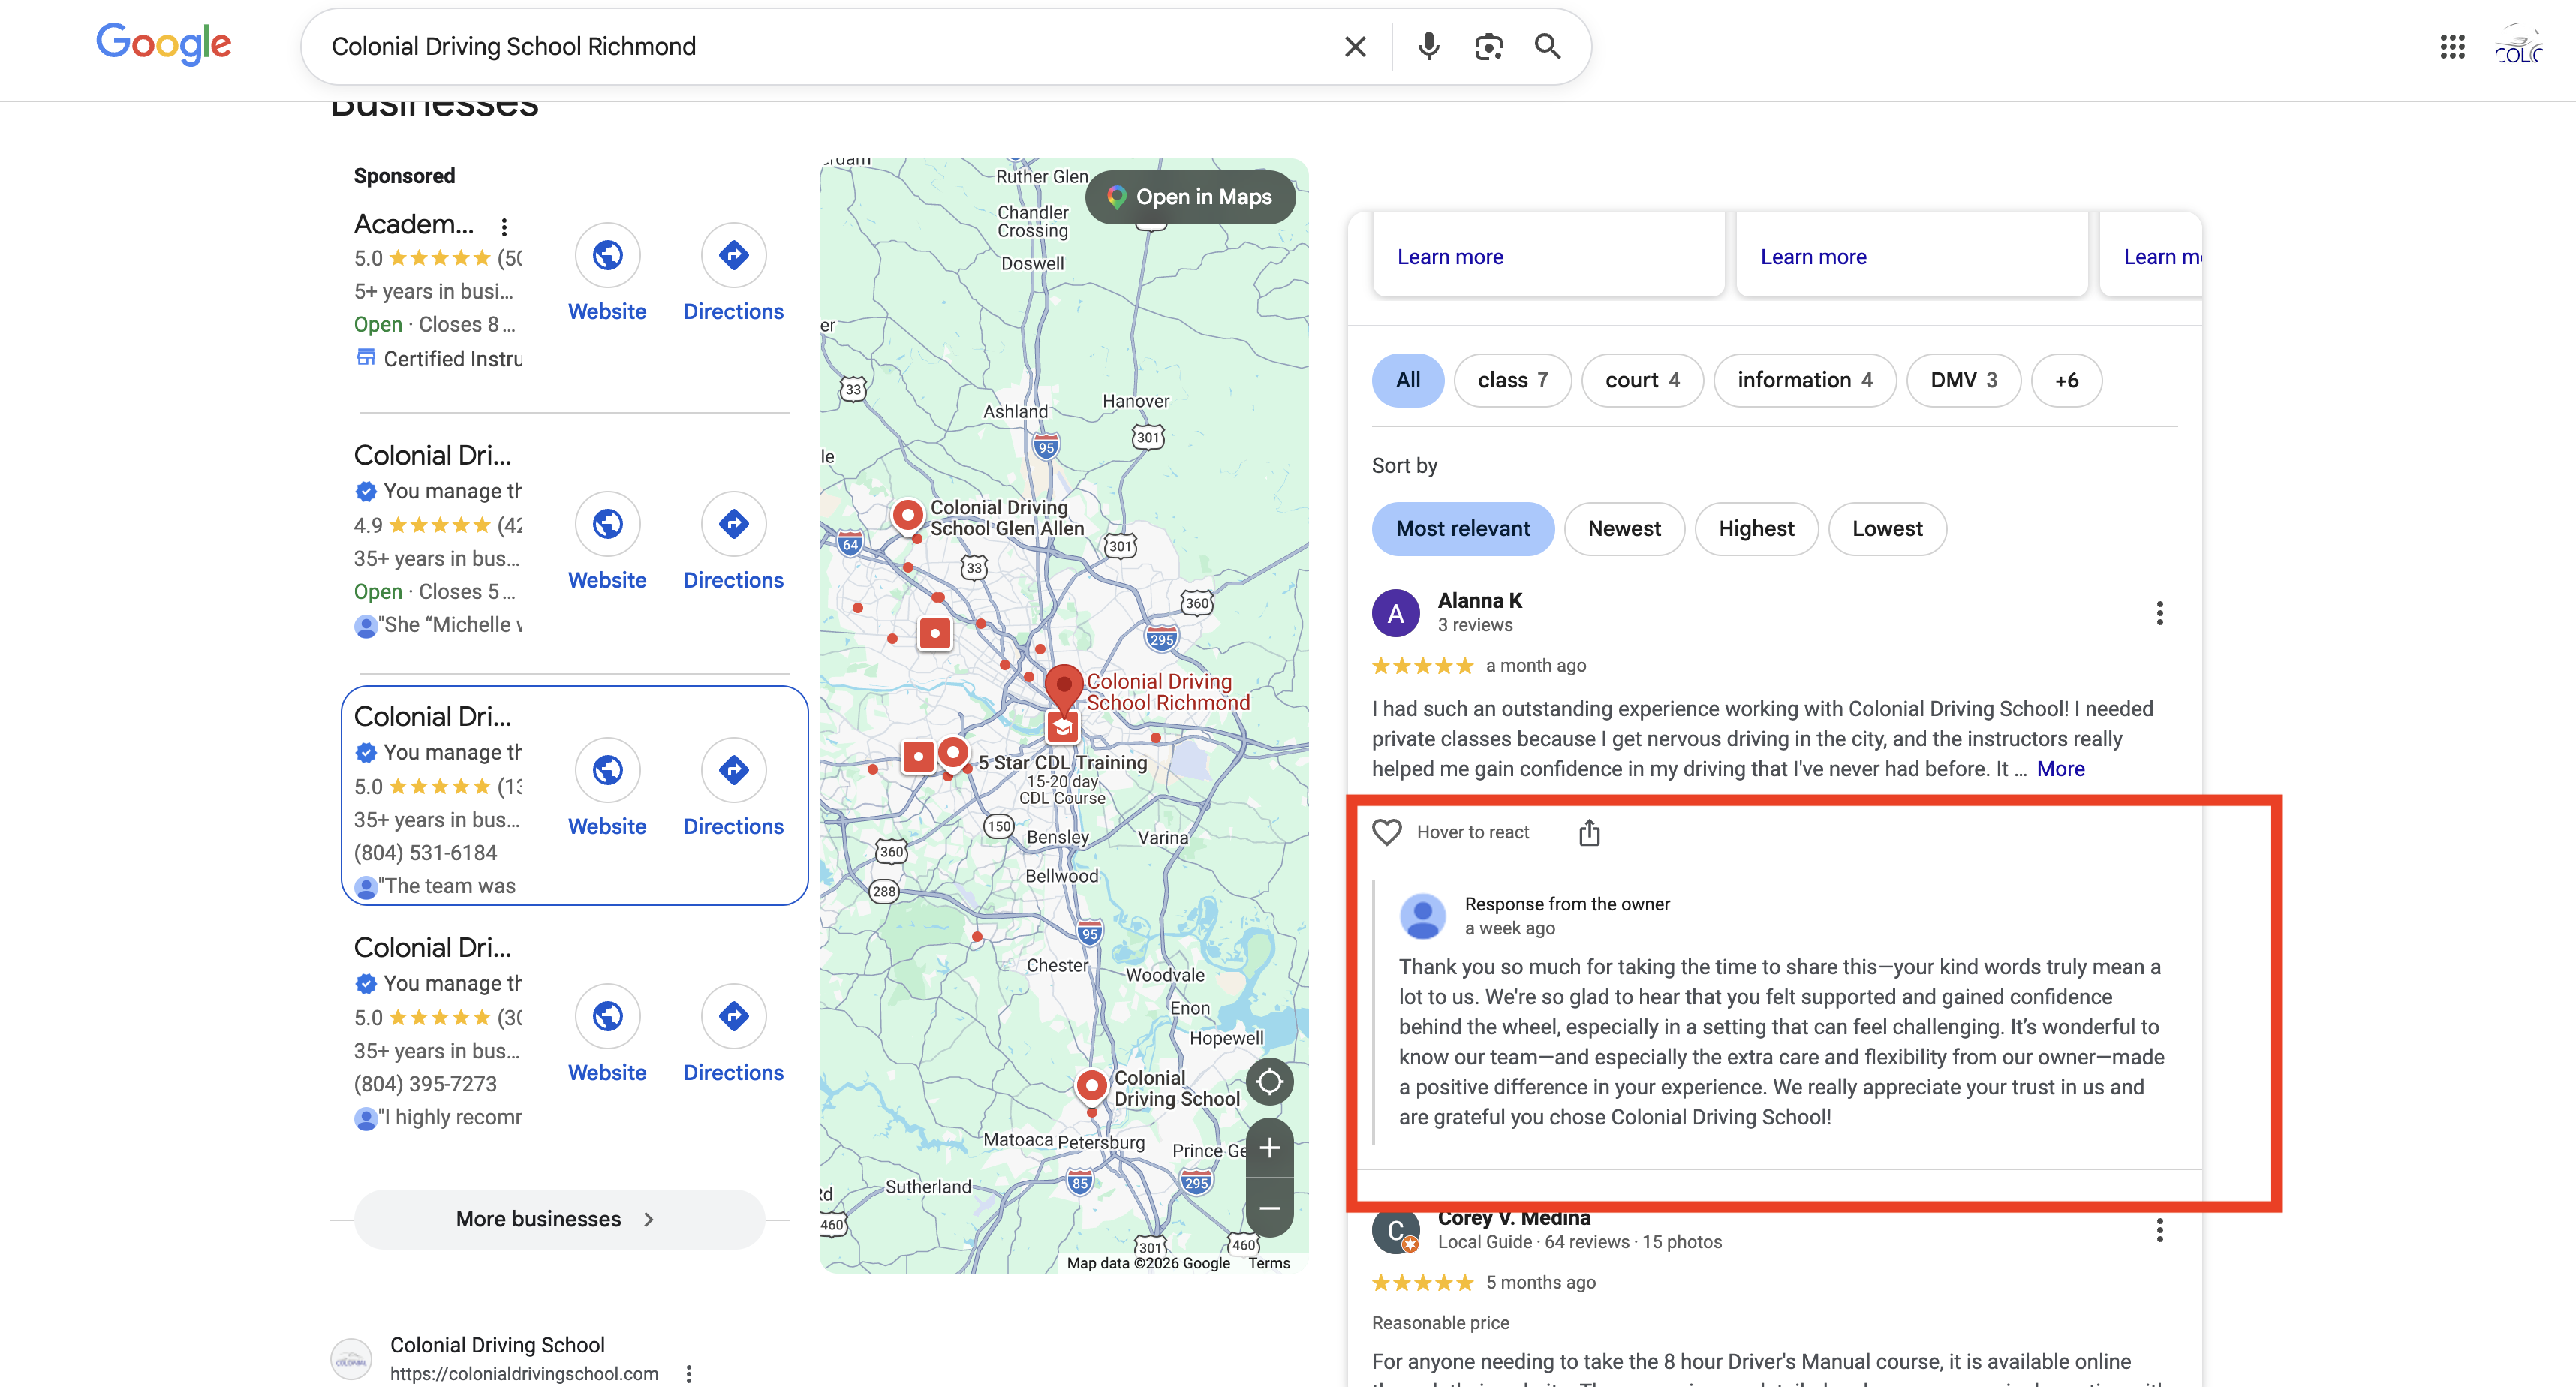The image size is (2576, 1387).
Task: Sort reviews by Highest
Action: (1756, 529)
